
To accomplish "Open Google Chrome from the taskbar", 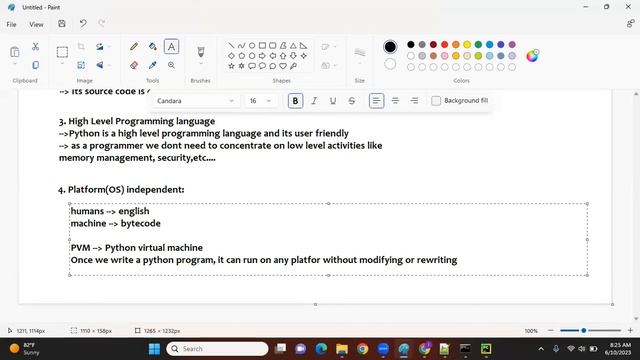I will pyautogui.click(x=362, y=349).
